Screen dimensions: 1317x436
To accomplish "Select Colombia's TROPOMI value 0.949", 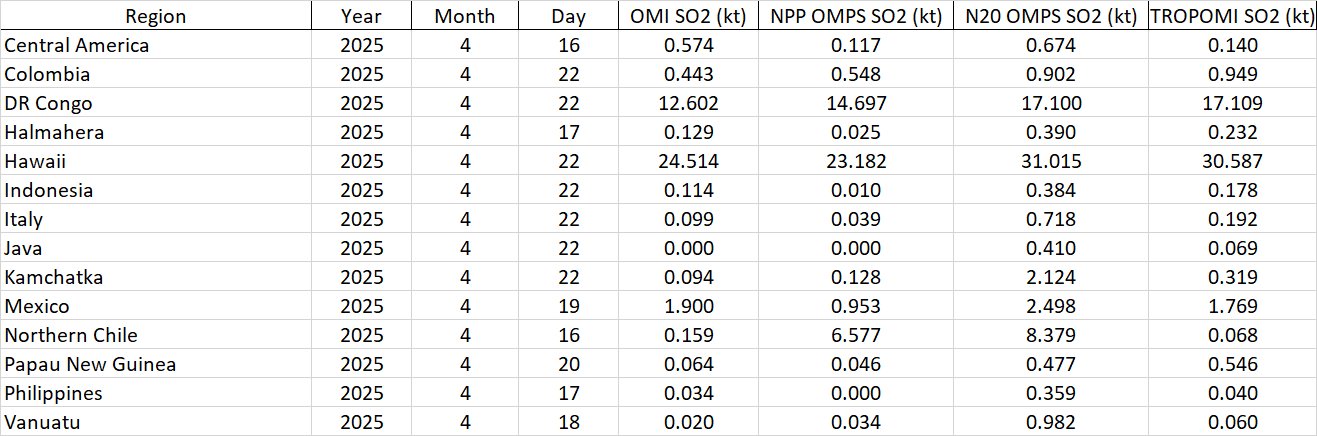I will point(1232,74).
